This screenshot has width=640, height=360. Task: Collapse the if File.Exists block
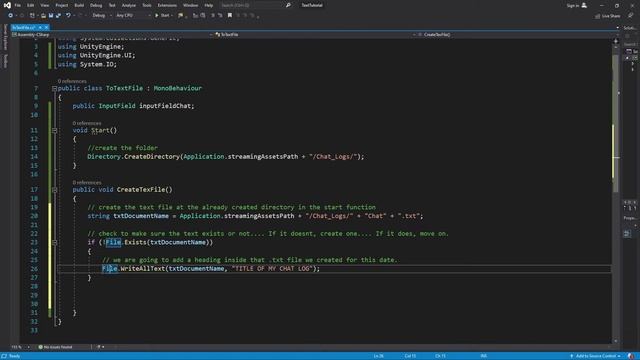click(54, 242)
